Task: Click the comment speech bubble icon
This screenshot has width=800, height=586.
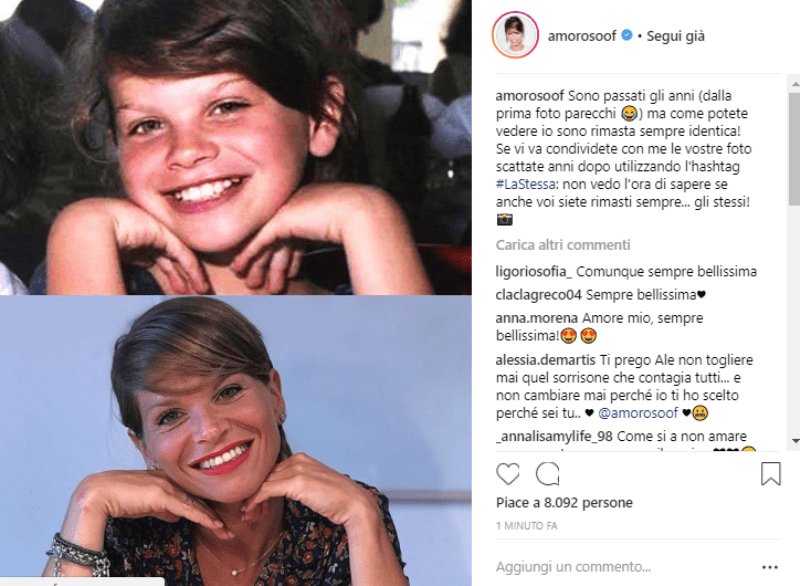Action: (548, 474)
